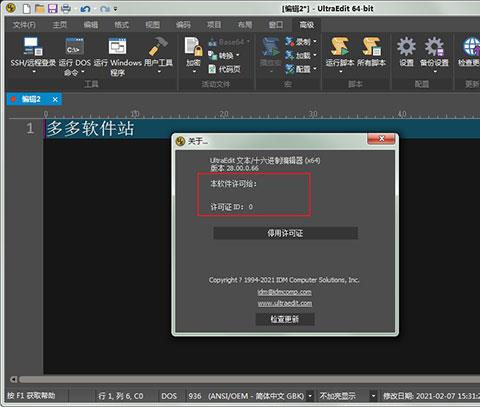Image resolution: width=480 pixels, height=407 pixels.
Task: Open www.ultraedit.com link
Action: [x=285, y=303]
